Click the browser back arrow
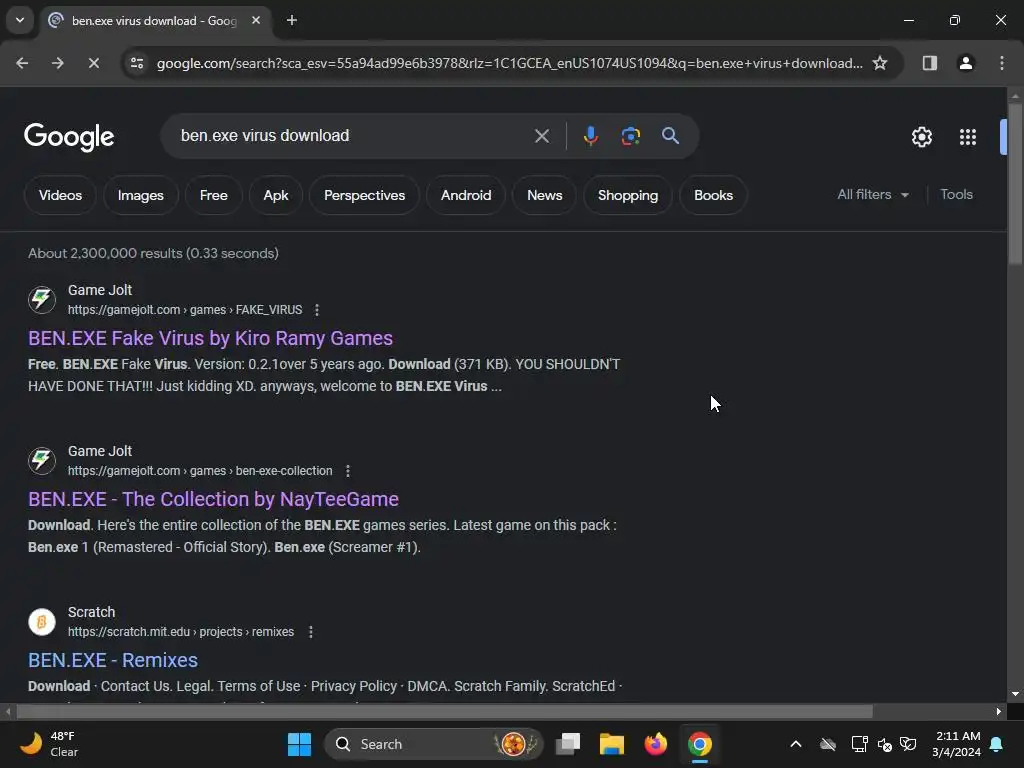The width and height of the screenshot is (1024, 768). coord(22,63)
